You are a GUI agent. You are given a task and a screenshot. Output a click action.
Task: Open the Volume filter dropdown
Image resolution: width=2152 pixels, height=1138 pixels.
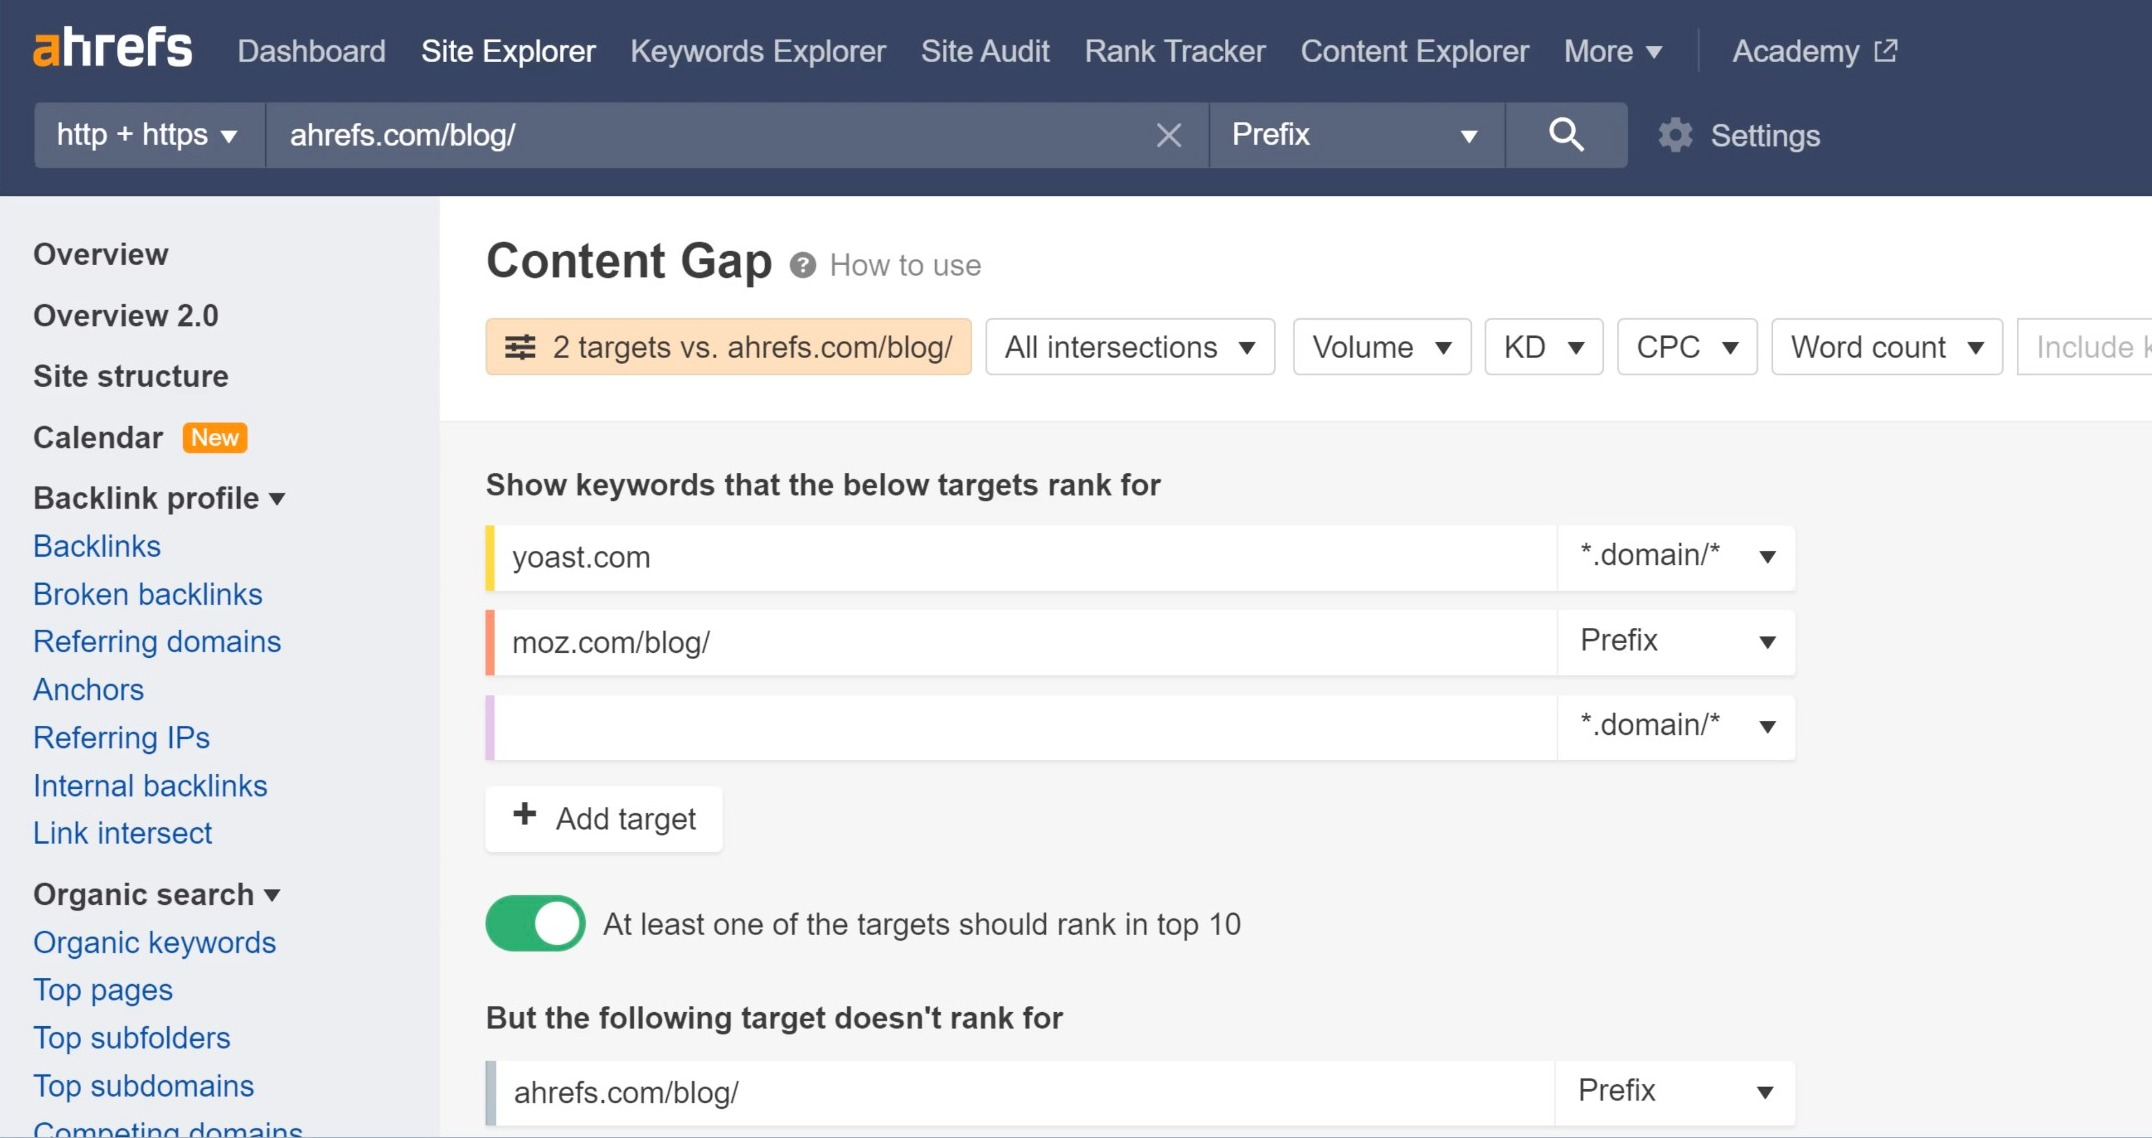click(1382, 347)
